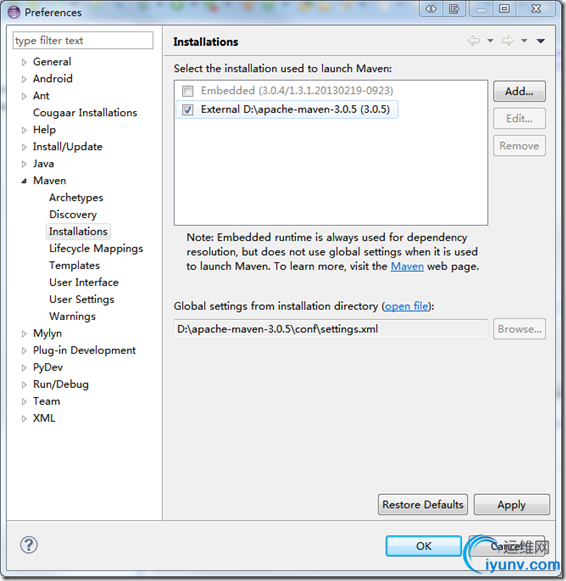Select Embedded (3.0.4/1.3.1.20130219-0923) list row
Viewport: 566px width, 581px height.
pos(287,91)
